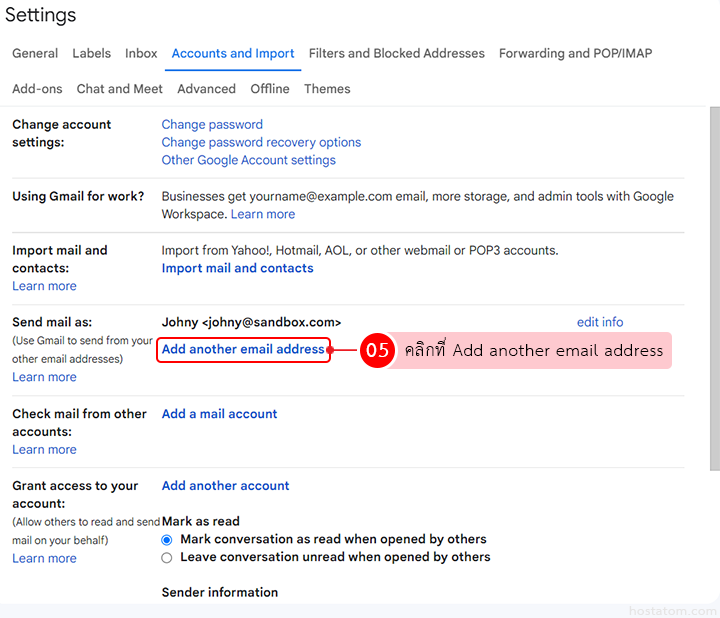Image resolution: width=720 pixels, height=618 pixels.
Task: Open the Inbox settings tab
Action: pyautogui.click(x=141, y=53)
